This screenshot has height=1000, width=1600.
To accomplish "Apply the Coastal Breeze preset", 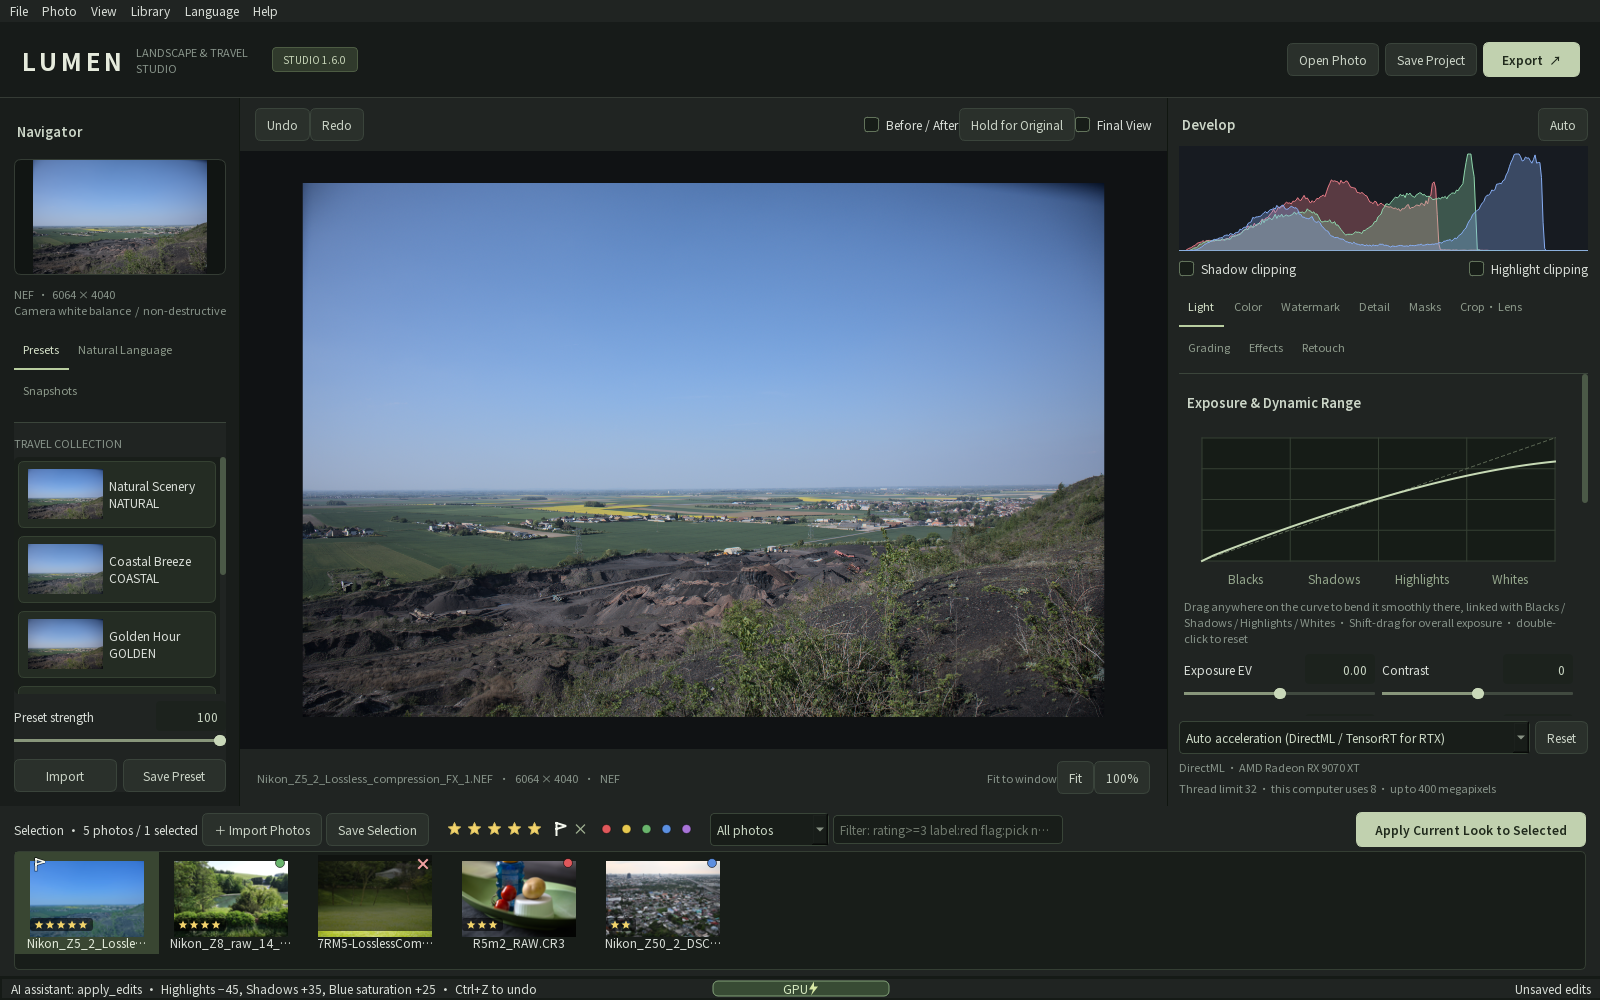I will coord(117,569).
